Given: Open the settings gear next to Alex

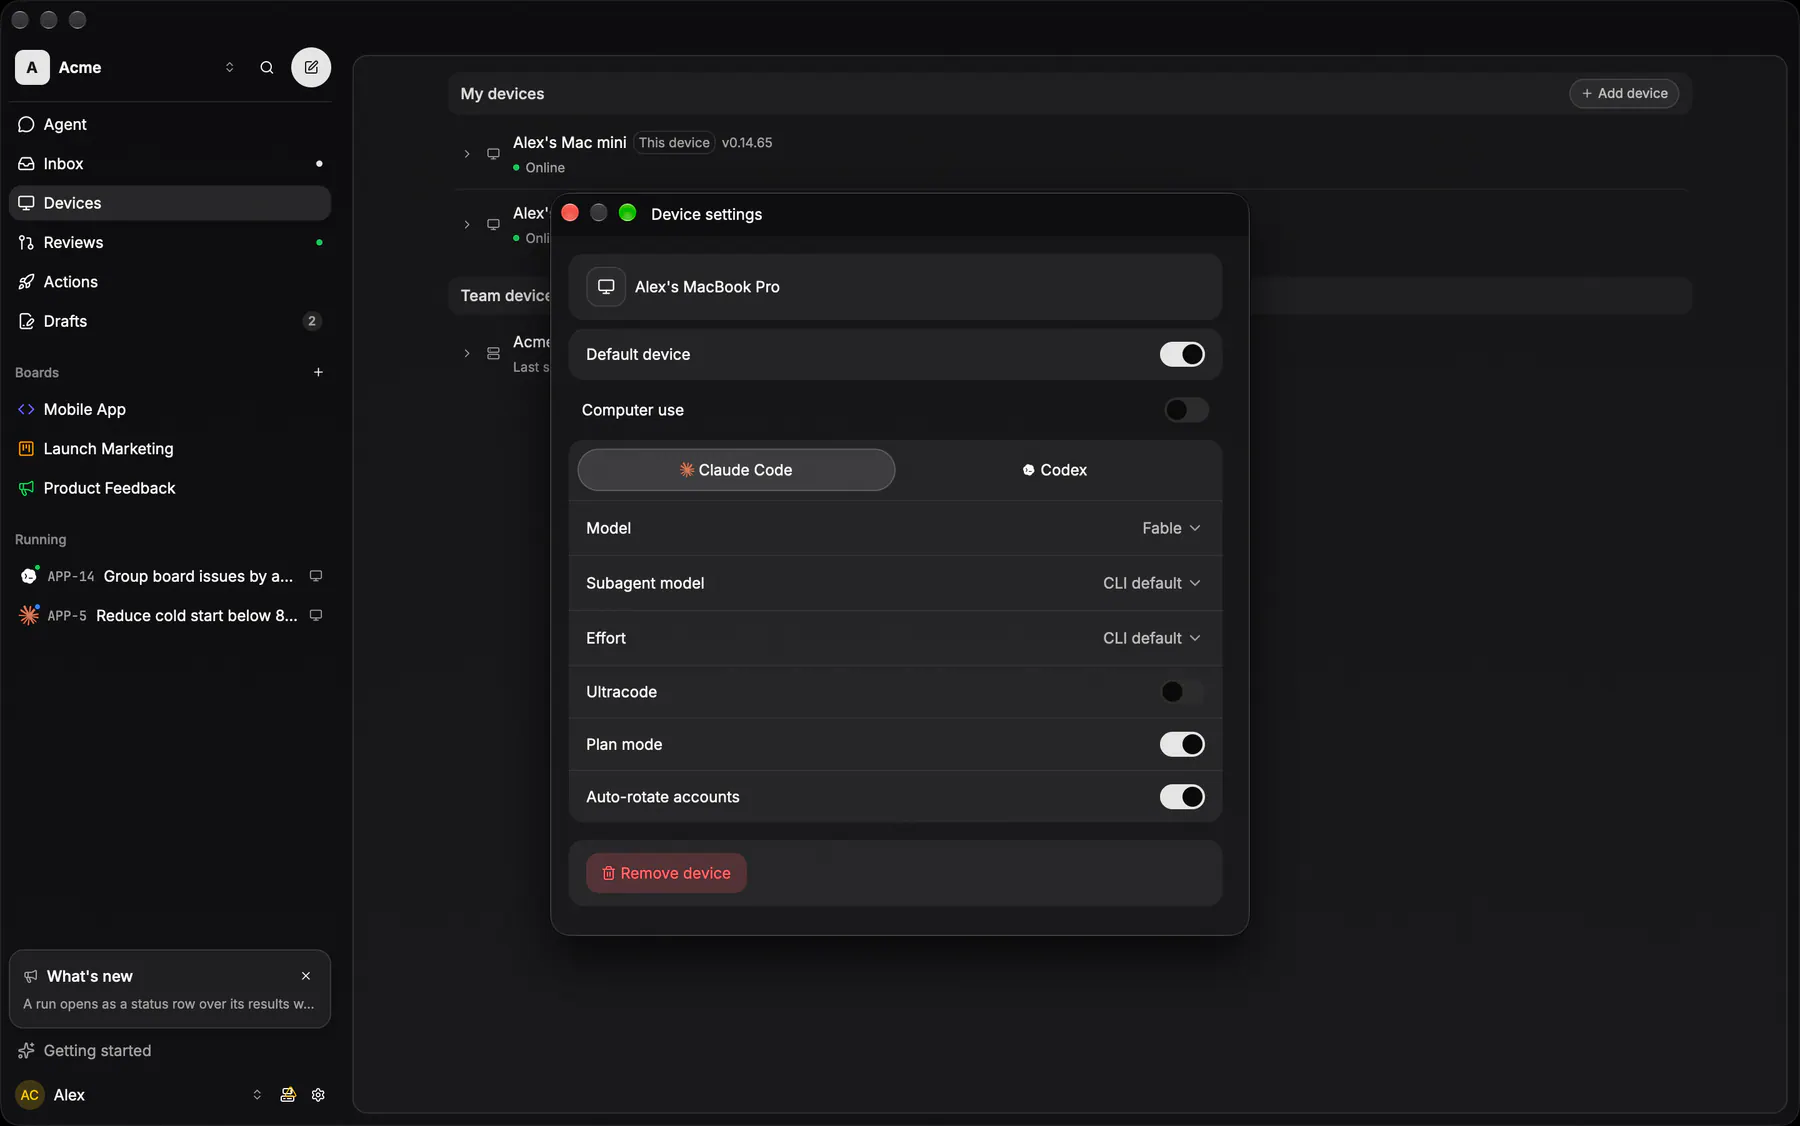Looking at the screenshot, I should [318, 1095].
